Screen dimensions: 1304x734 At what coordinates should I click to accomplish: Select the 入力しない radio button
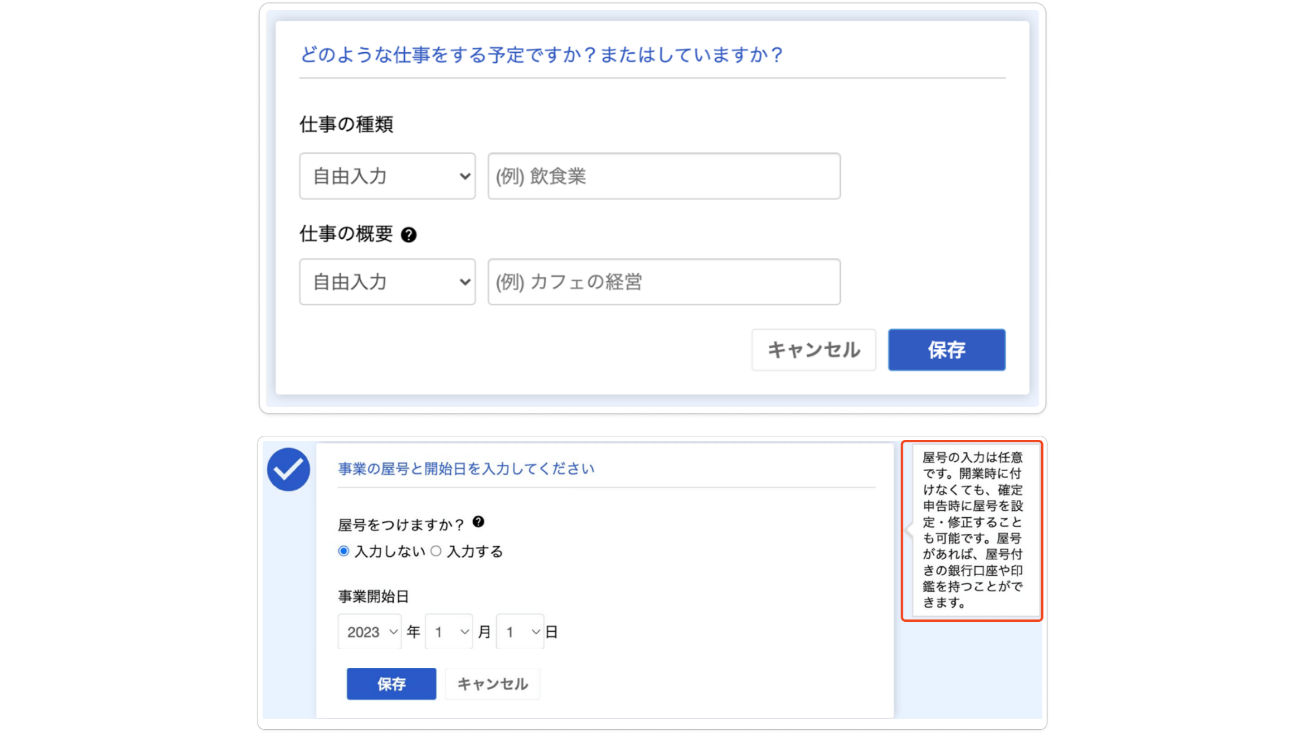pos(344,551)
